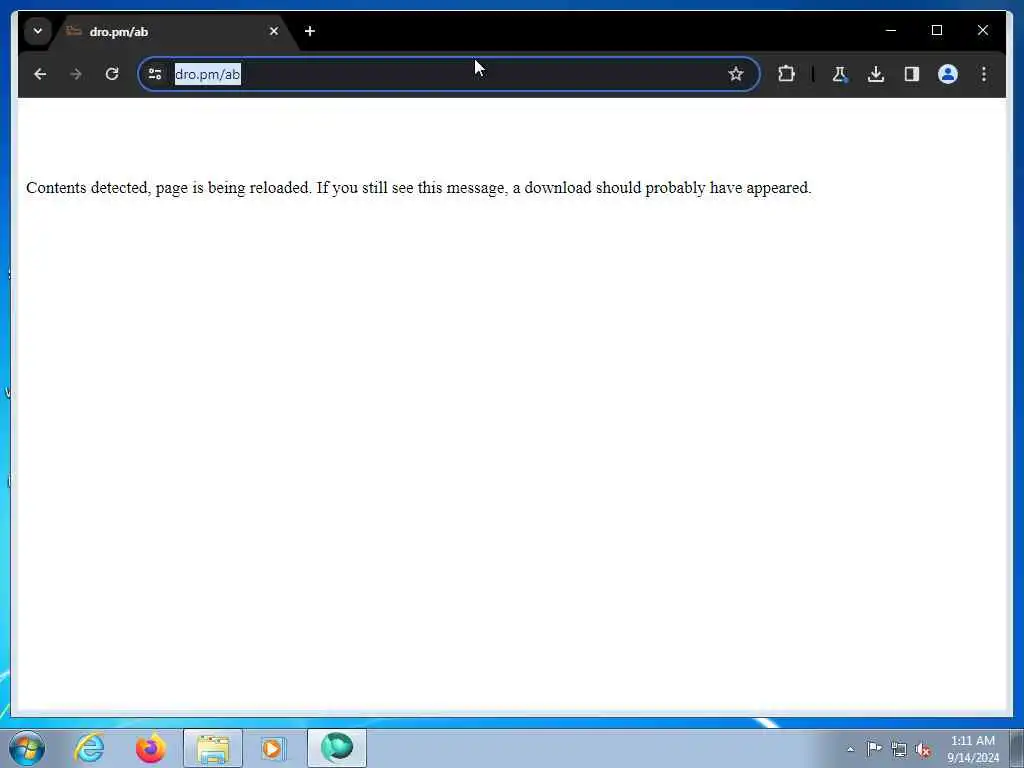The width and height of the screenshot is (1024, 768).
Task: Bookmark this tab with the star icon
Action: pyautogui.click(x=736, y=74)
